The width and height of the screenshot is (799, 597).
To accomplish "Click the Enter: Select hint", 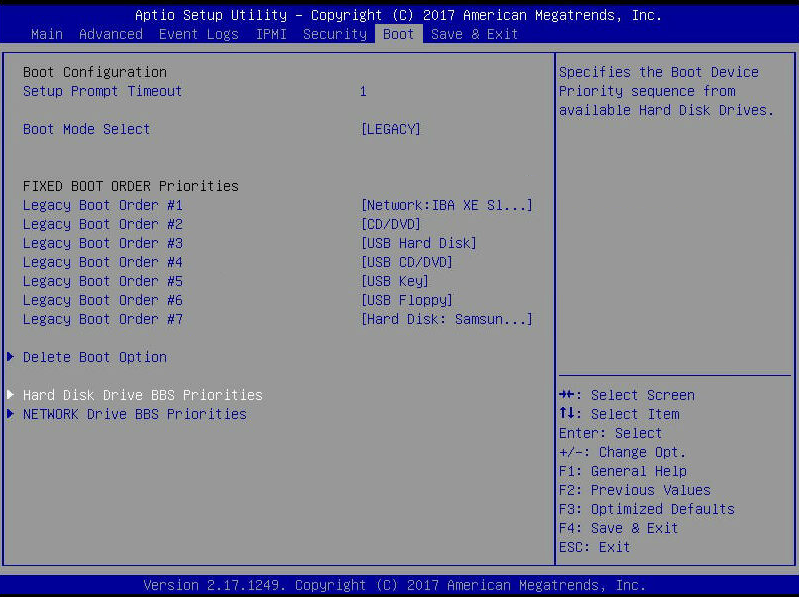I will (x=610, y=433).
